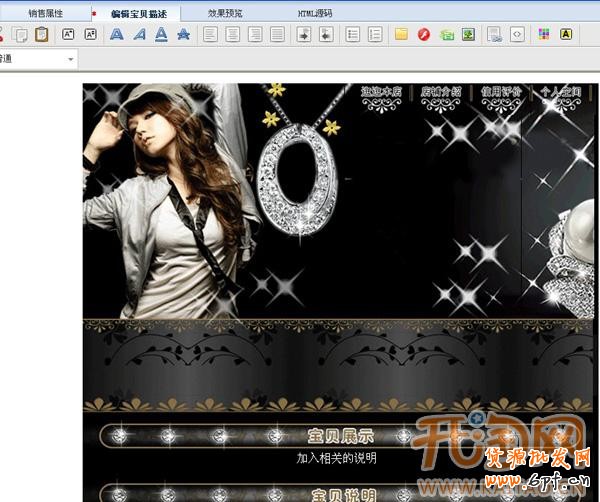
Task: Insert a picture using image icon
Action: [468, 35]
